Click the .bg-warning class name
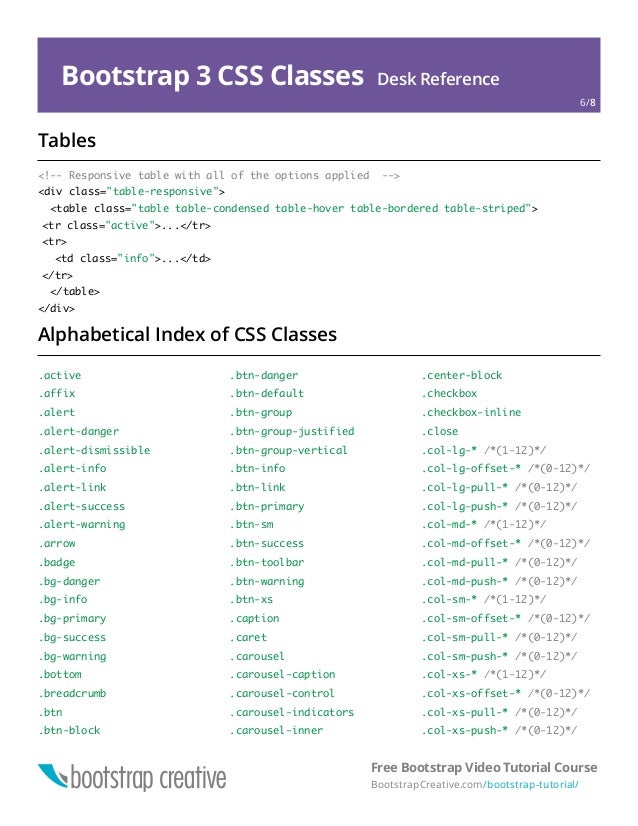The width and height of the screenshot is (638, 826). tap(72, 656)
